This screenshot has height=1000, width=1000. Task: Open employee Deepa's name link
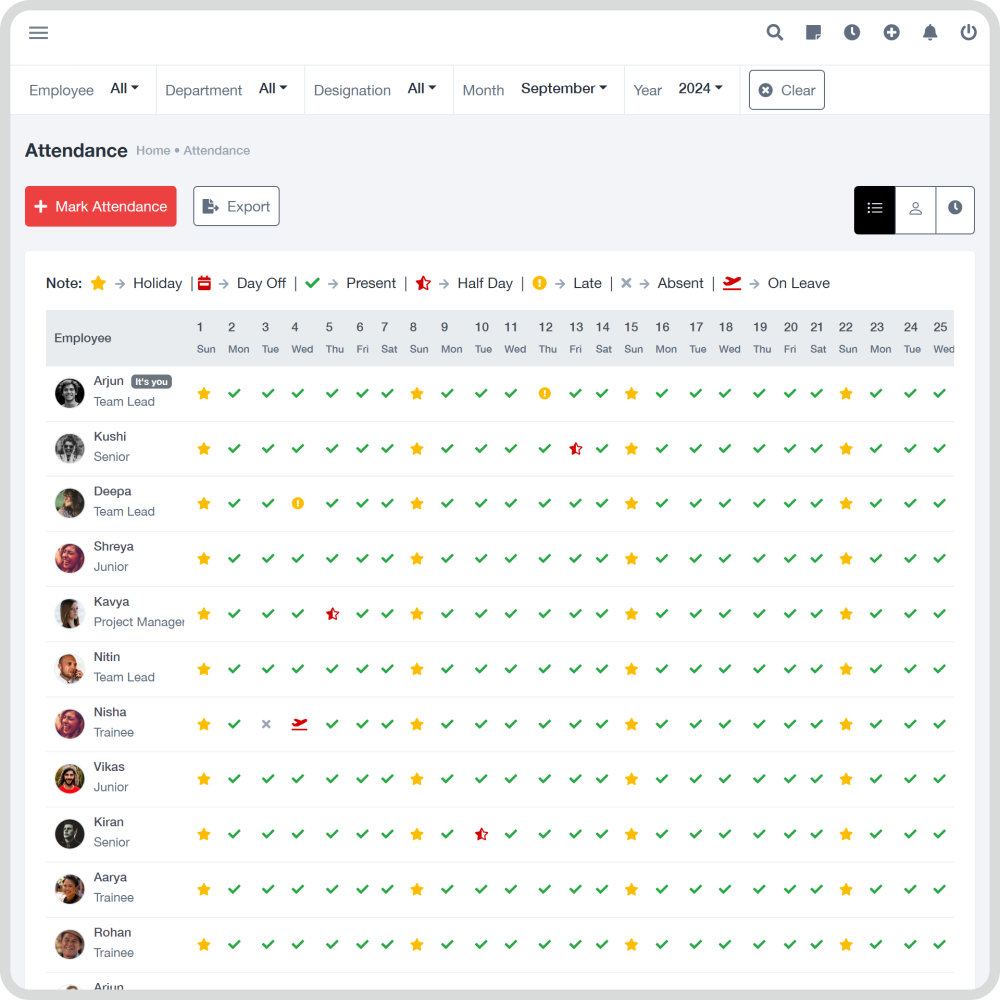pos(112,492)
